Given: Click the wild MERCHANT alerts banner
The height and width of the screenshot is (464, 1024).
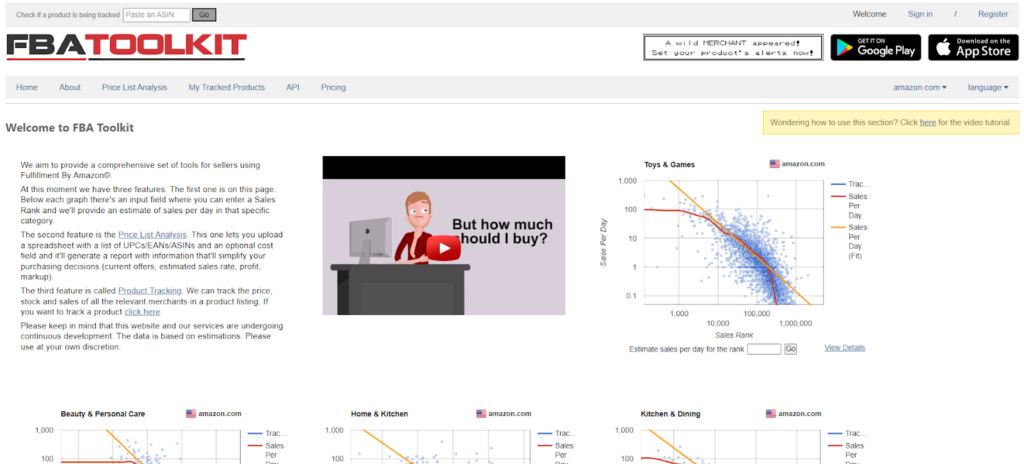Looking at the screenshot, I should click(732, 47).
